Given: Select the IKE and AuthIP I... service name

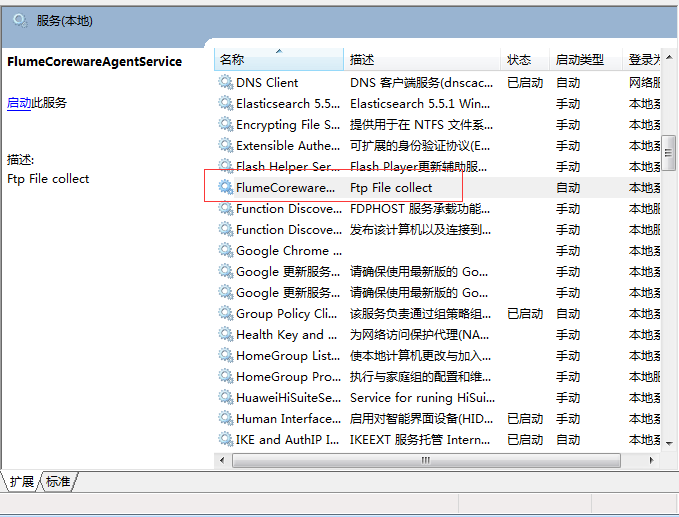Looking at the screenshot, I should coord(288,439).
